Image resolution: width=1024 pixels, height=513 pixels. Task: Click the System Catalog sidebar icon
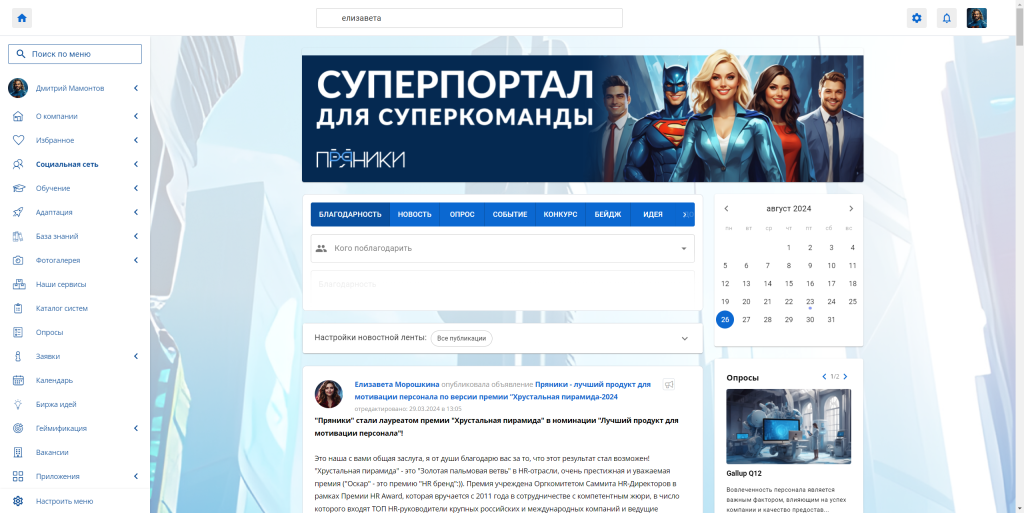pos(18,308)
